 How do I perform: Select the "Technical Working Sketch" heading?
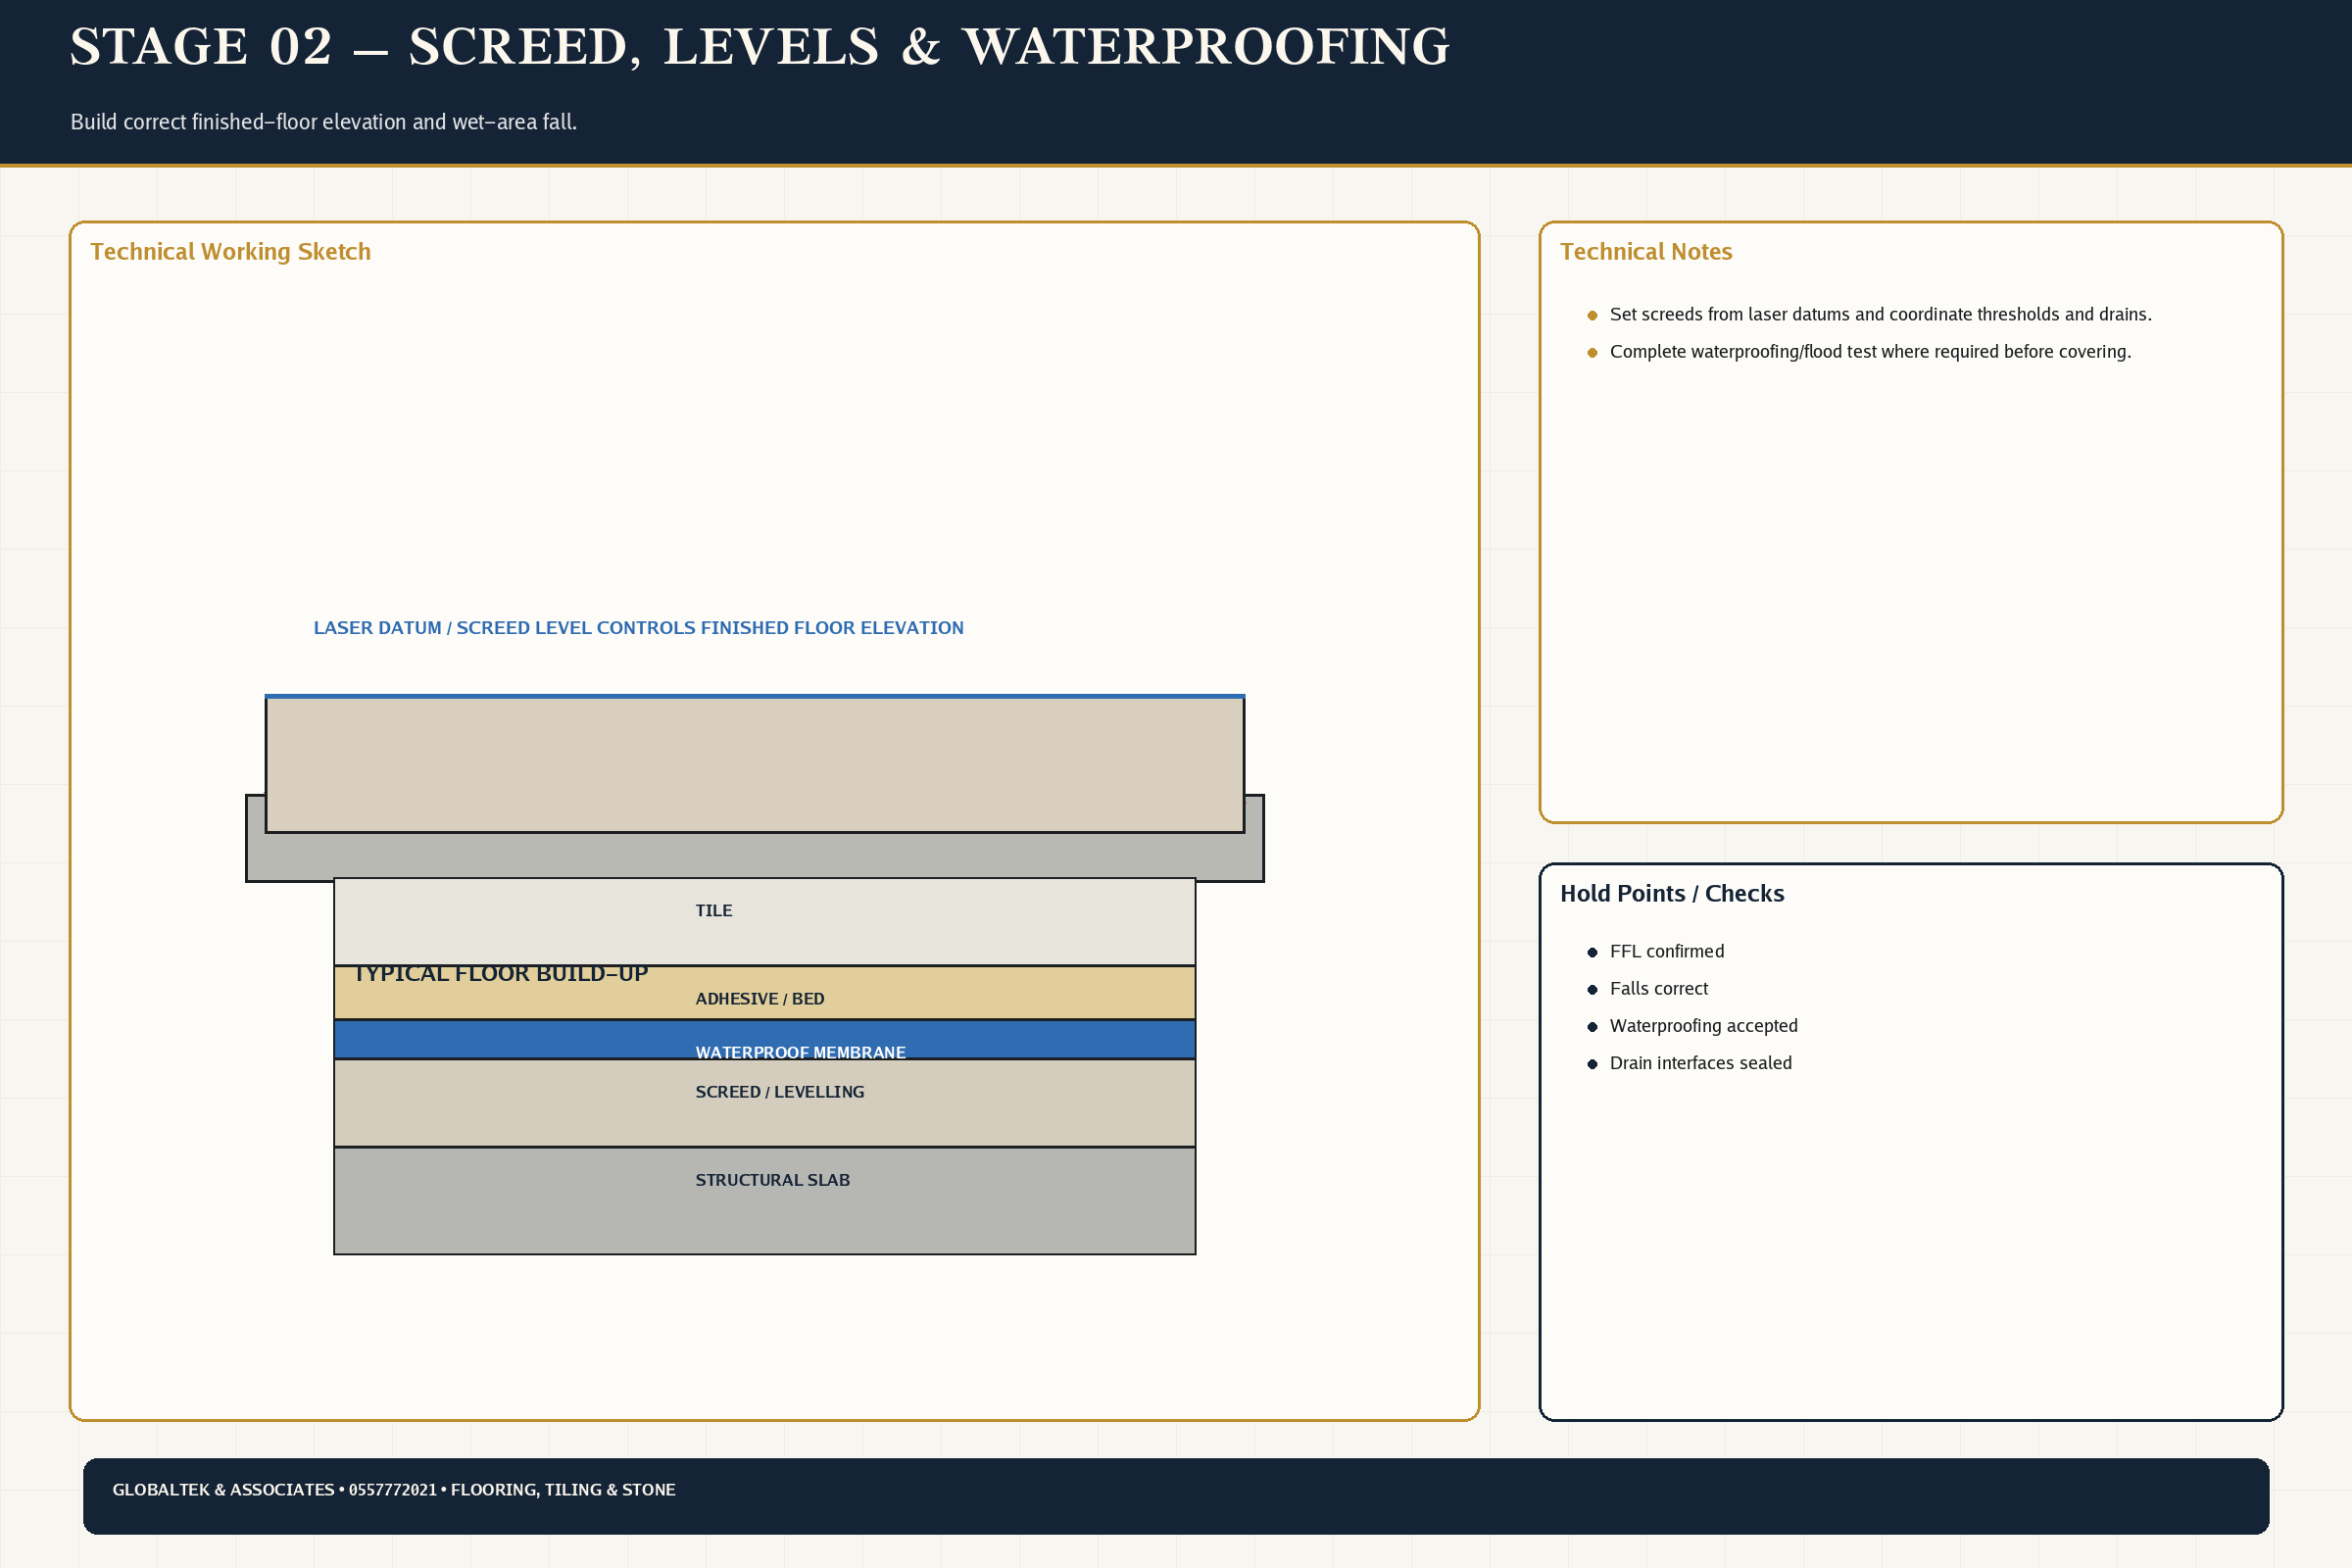pyautogui.click(x=230, y=252)
